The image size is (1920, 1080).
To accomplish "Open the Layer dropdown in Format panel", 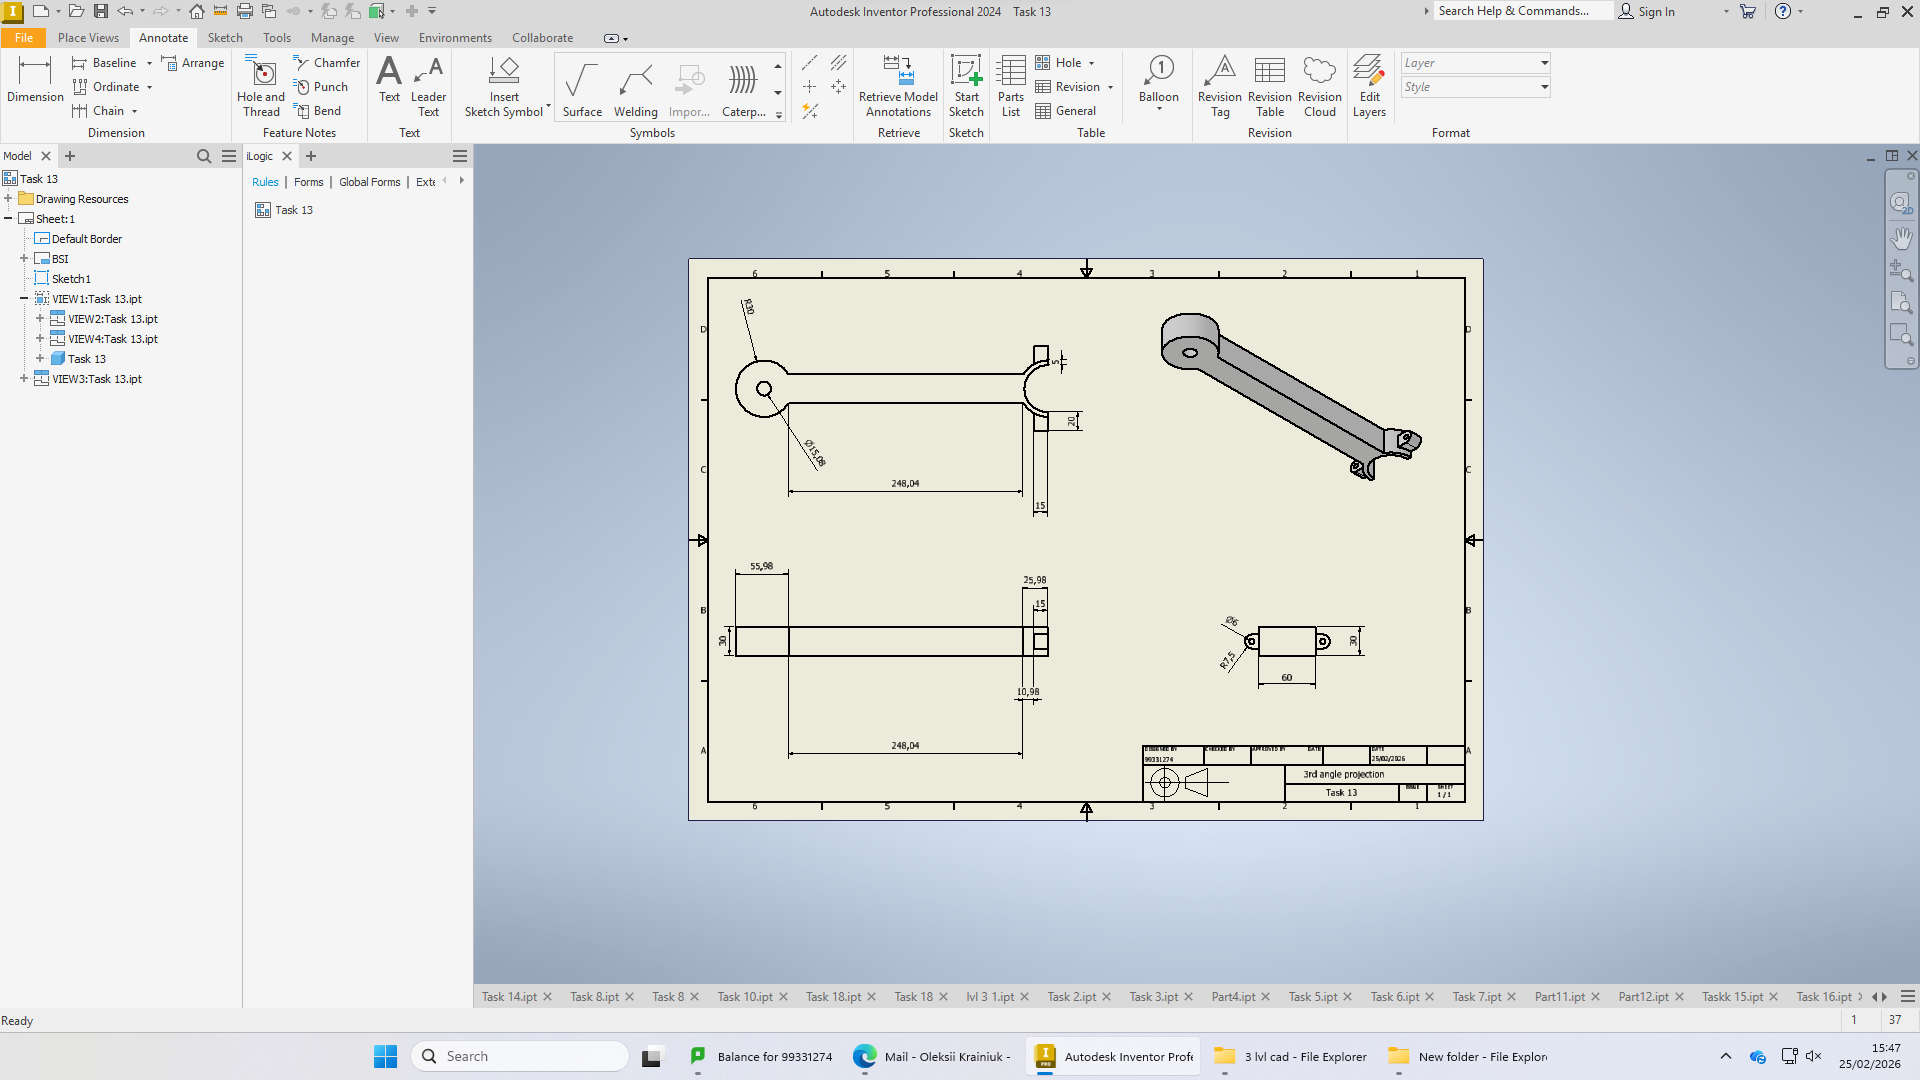I will click(1475, 63).
